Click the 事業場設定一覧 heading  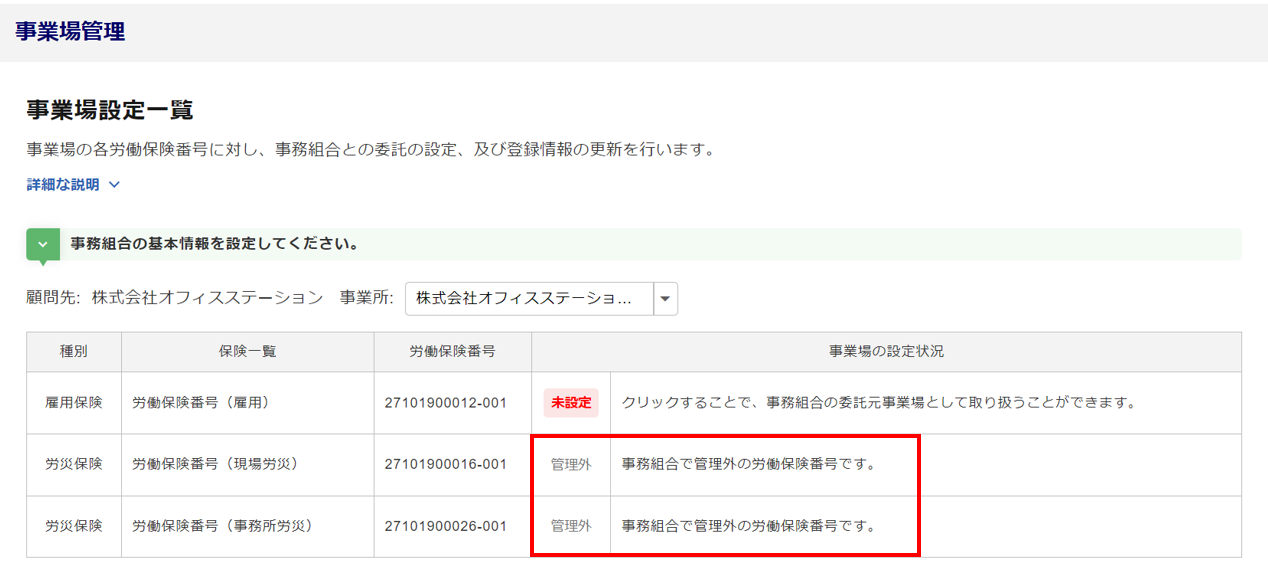[110, 110]
